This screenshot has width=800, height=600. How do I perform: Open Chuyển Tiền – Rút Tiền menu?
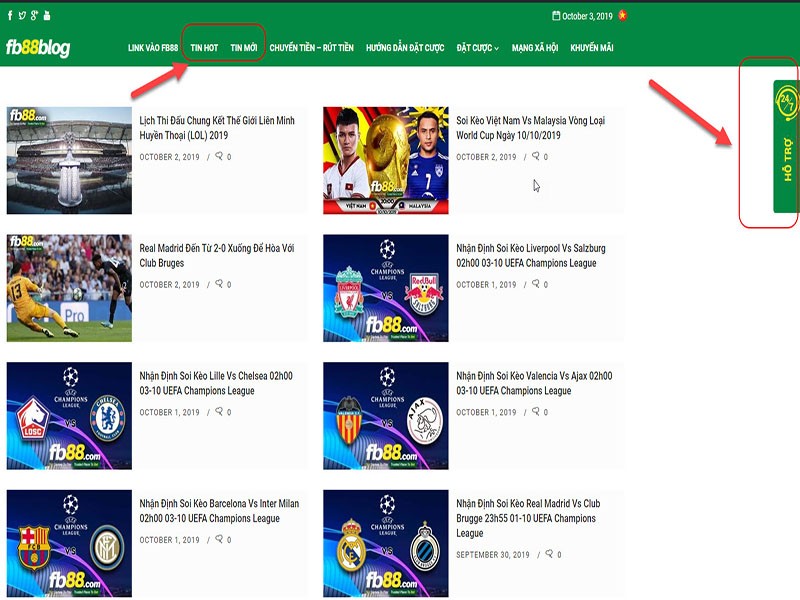[x=311, y=48]
